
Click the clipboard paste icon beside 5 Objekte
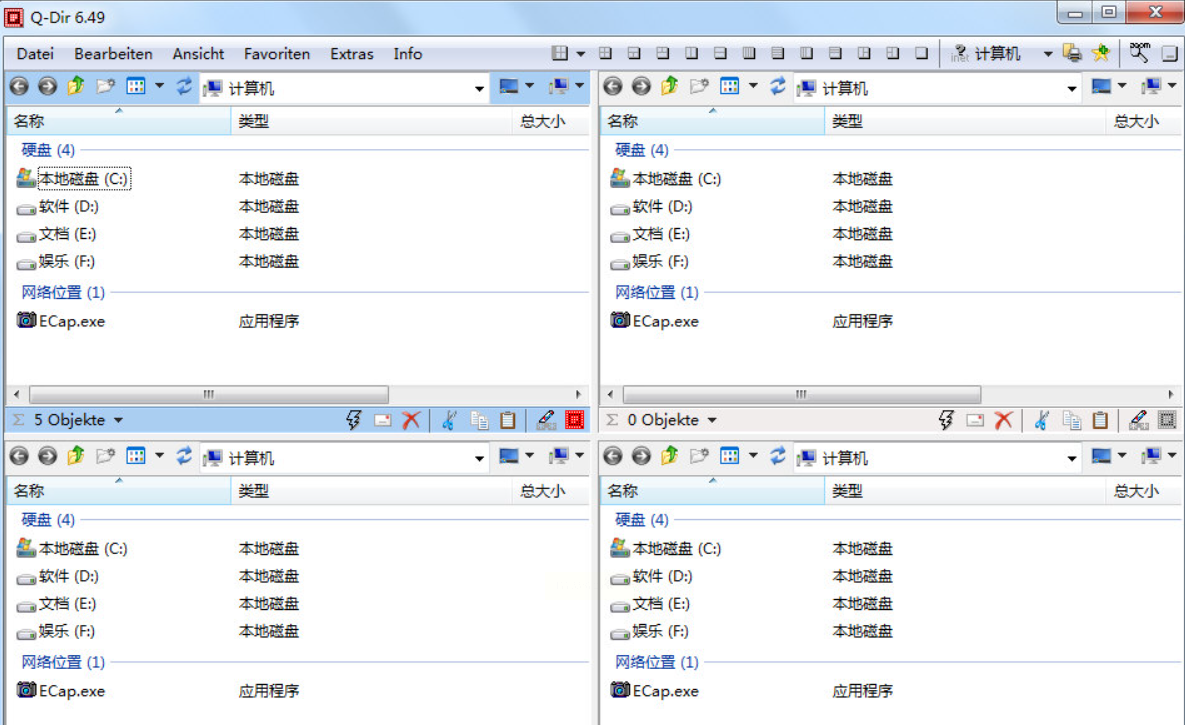(x=508, y=420)
